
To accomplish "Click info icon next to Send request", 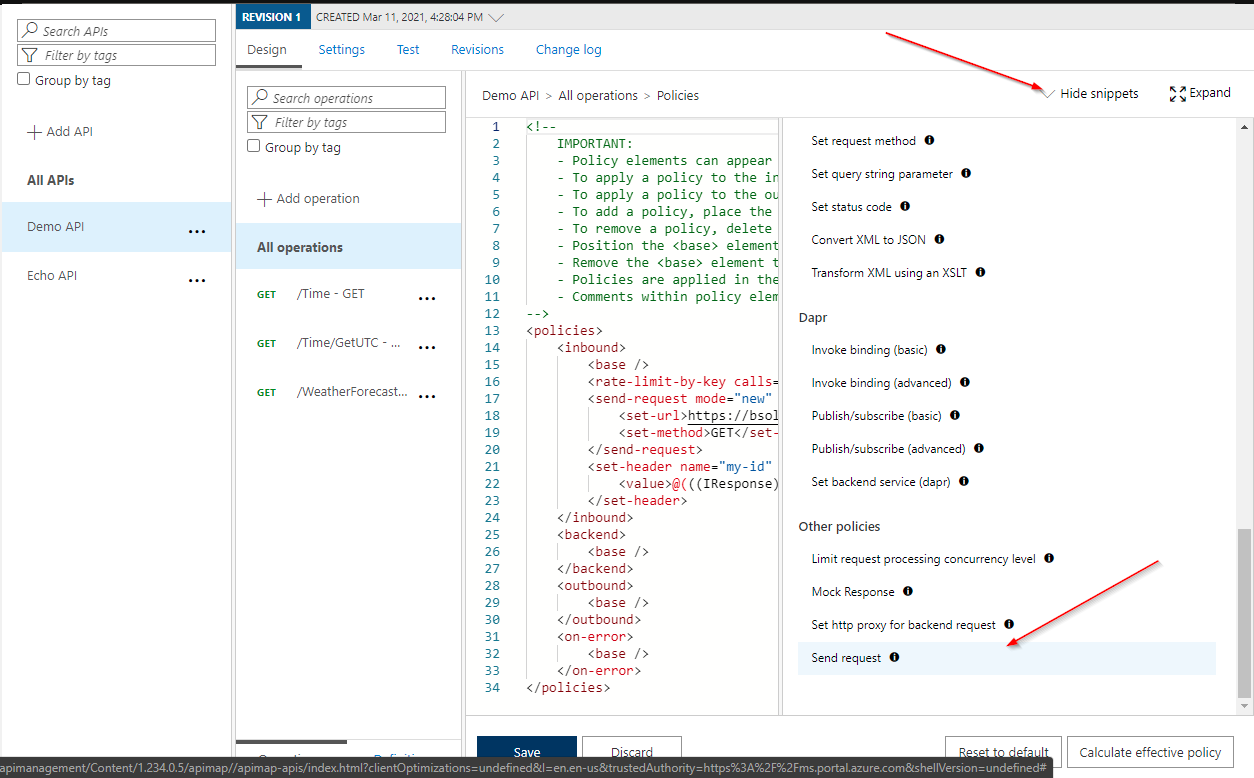I will pos(894,657).
